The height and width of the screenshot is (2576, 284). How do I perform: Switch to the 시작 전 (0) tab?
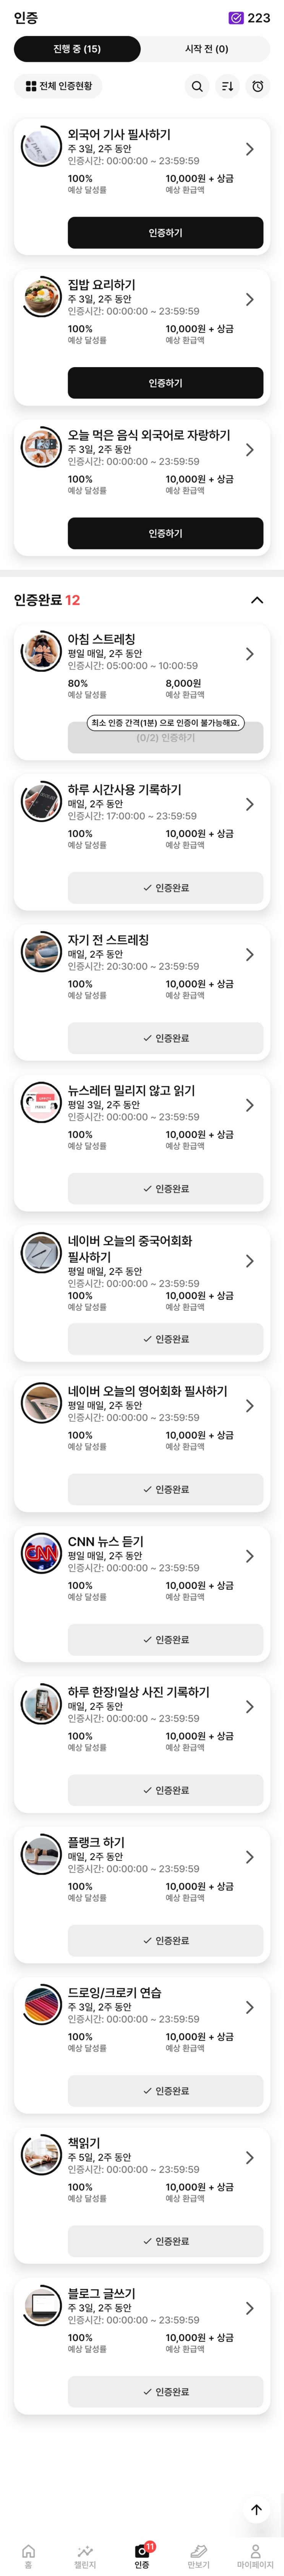click(206, 49)
